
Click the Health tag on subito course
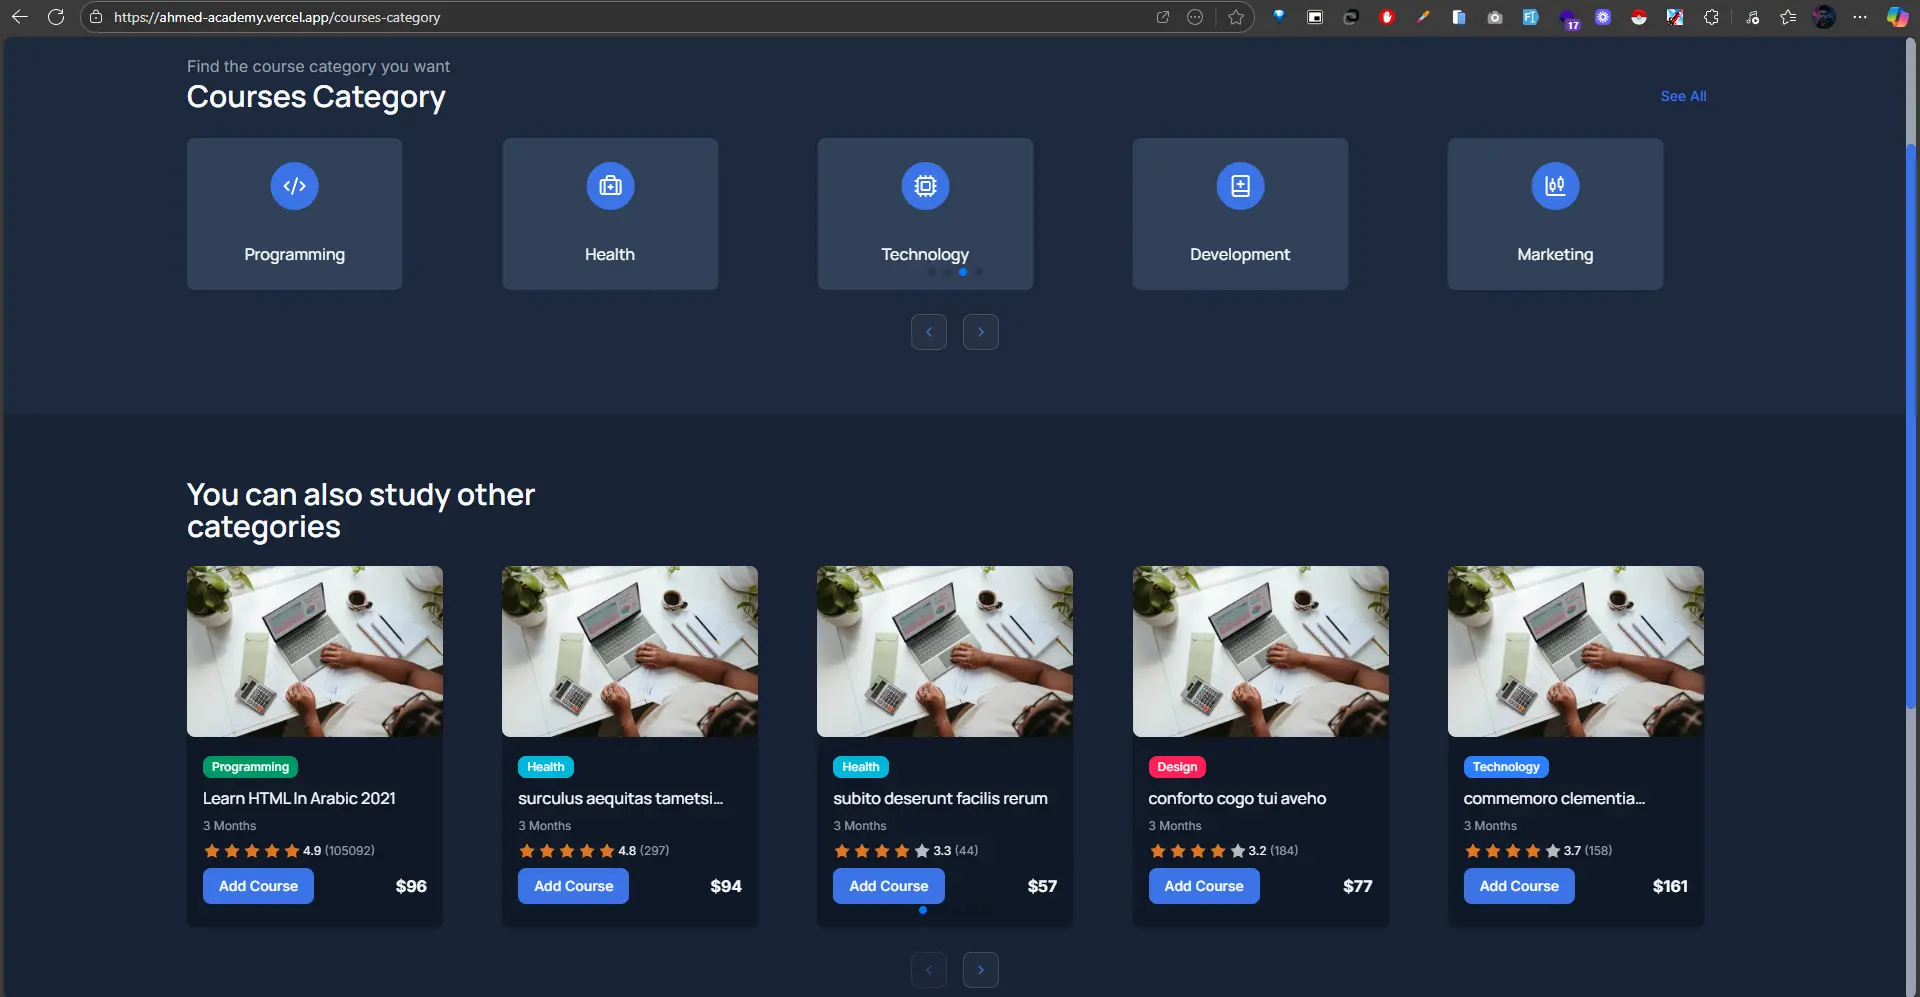tap(861, 767)
